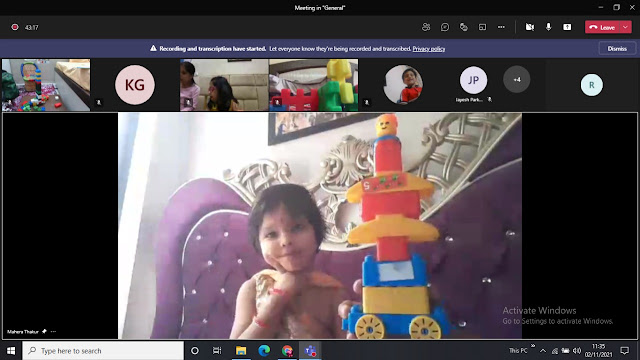
Task: Show hidden system tray icons
Action: (543, 351)
